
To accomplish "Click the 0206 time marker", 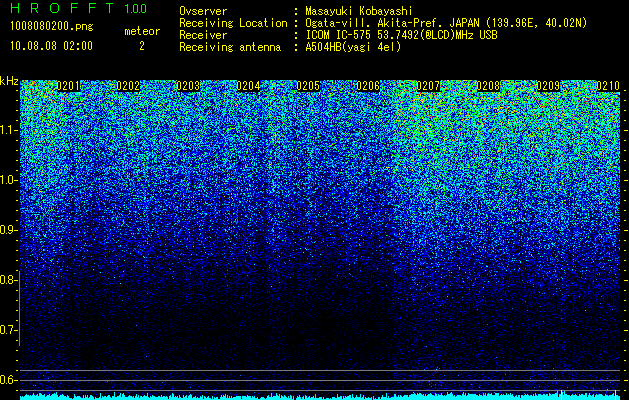I will point(368,86).
